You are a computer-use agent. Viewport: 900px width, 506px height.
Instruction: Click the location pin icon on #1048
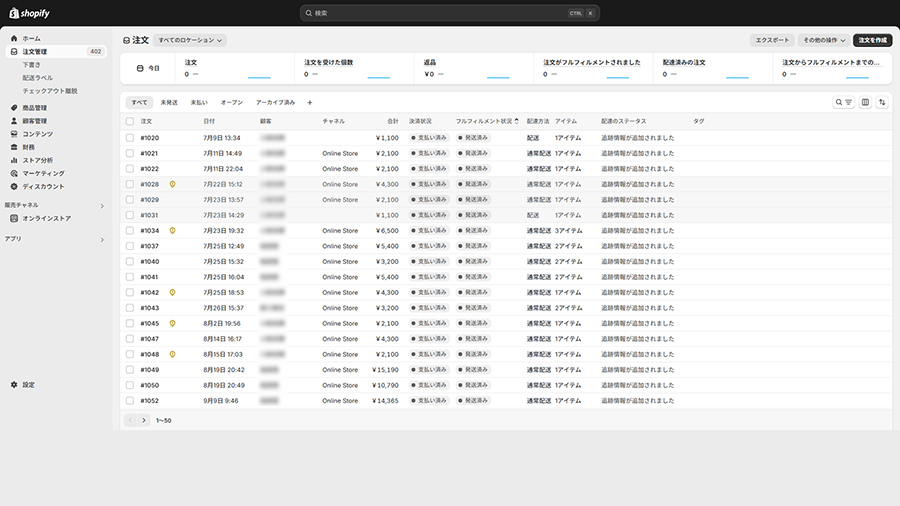[172, 355]
